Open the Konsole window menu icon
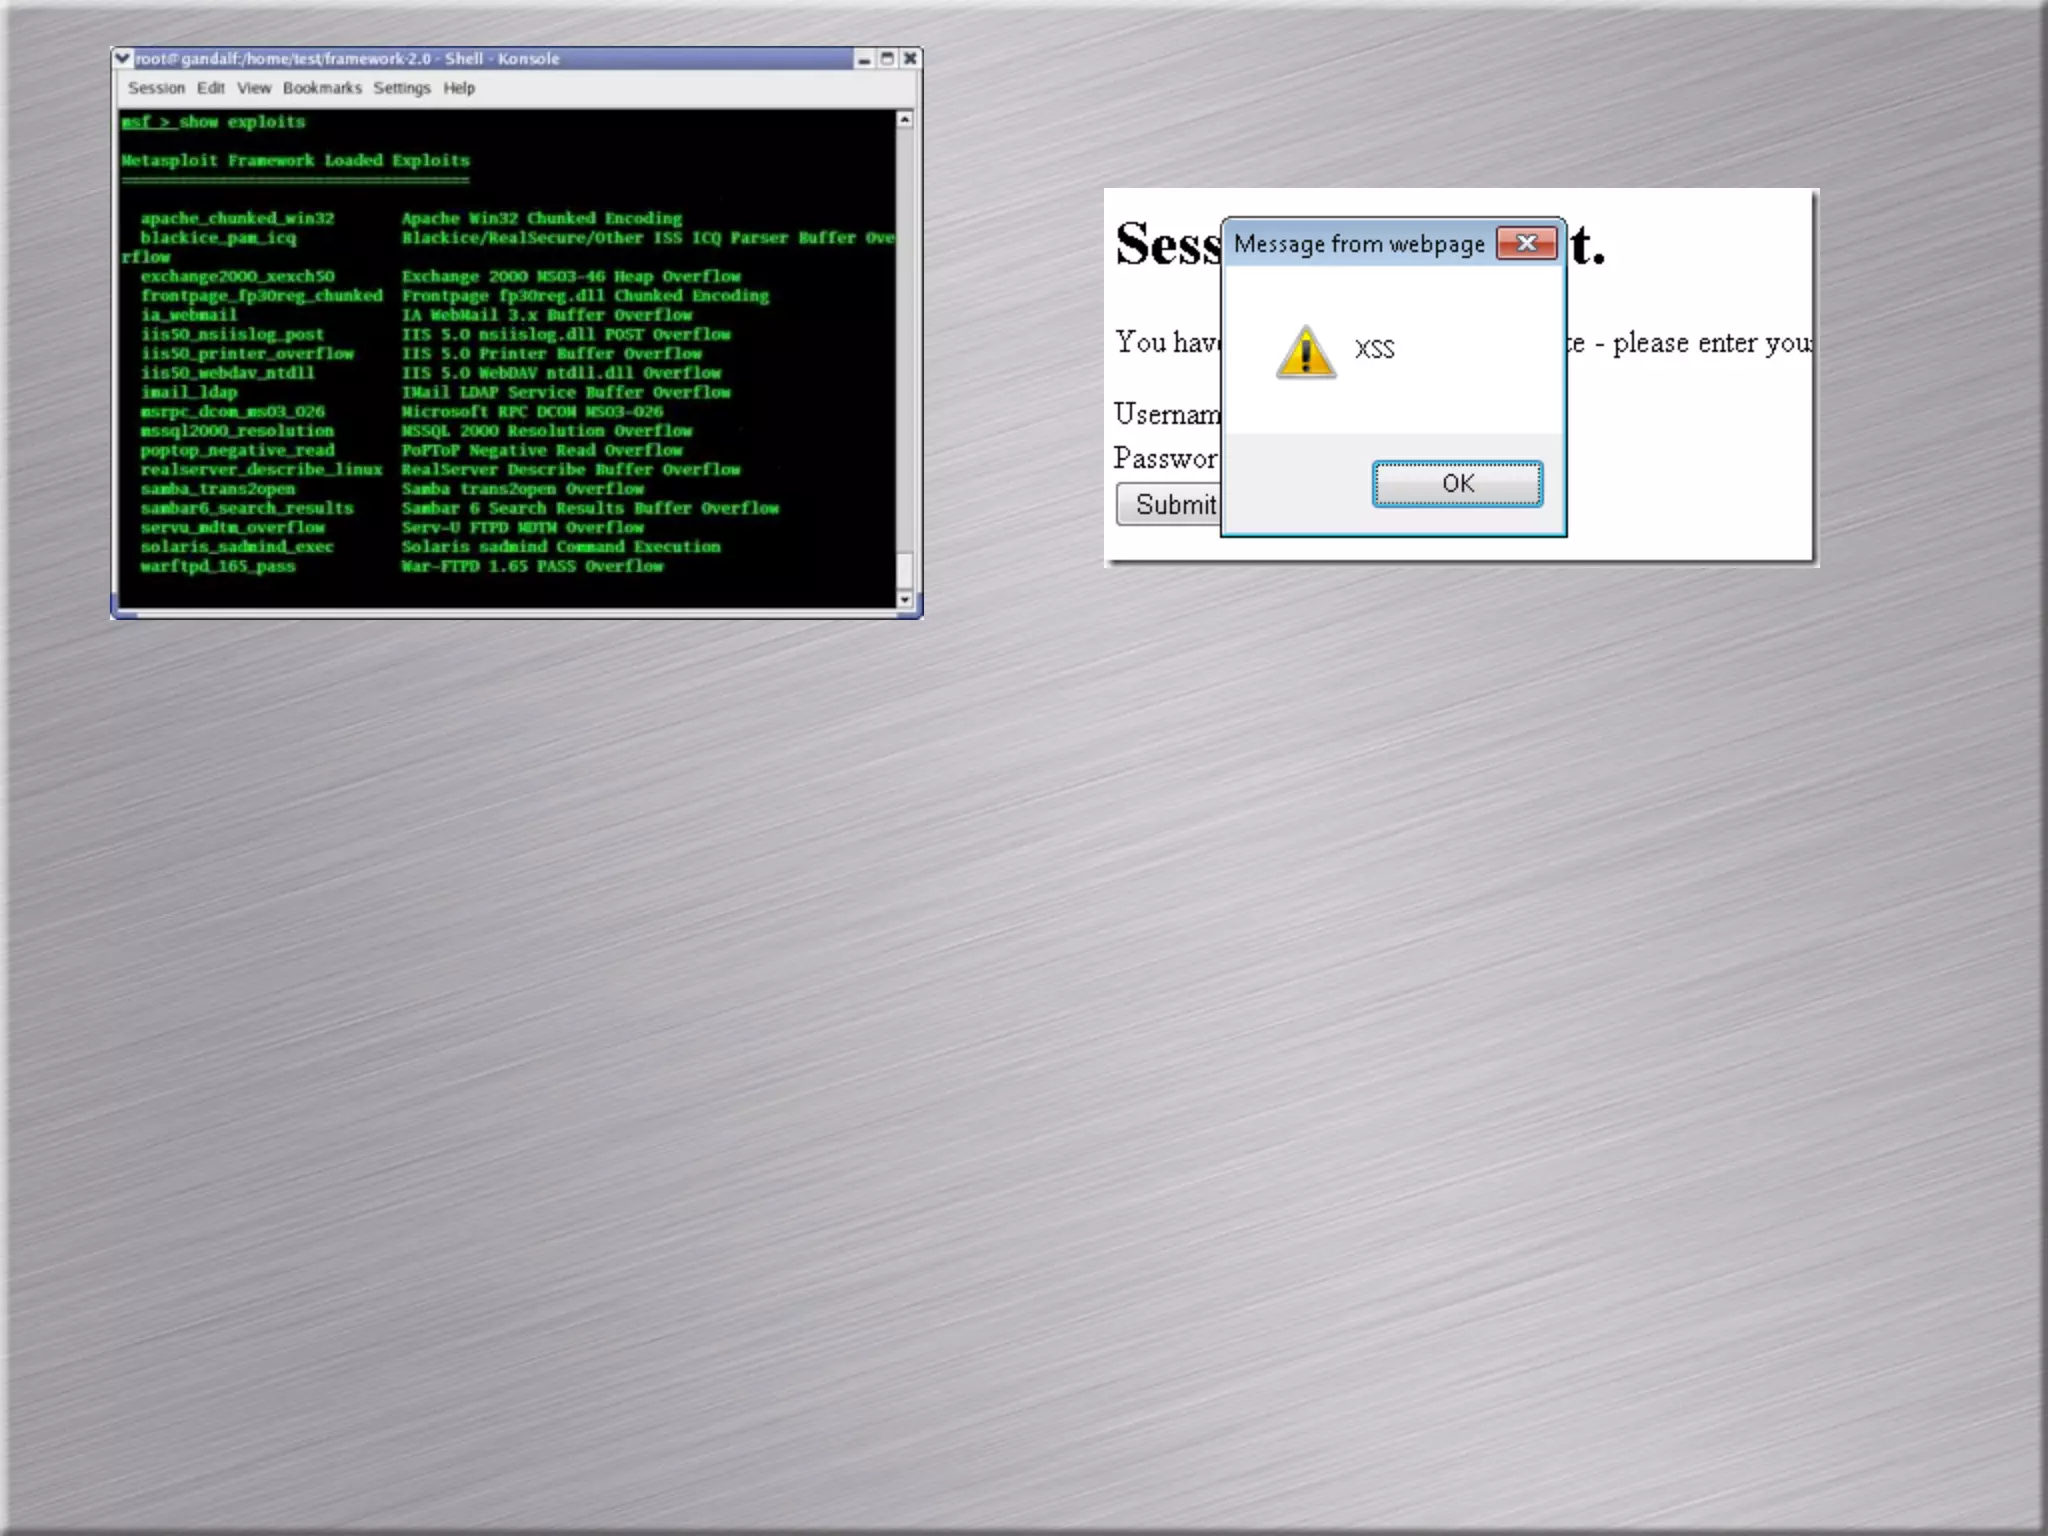This screenshot has width=2048, height=1536. (122, 59)
